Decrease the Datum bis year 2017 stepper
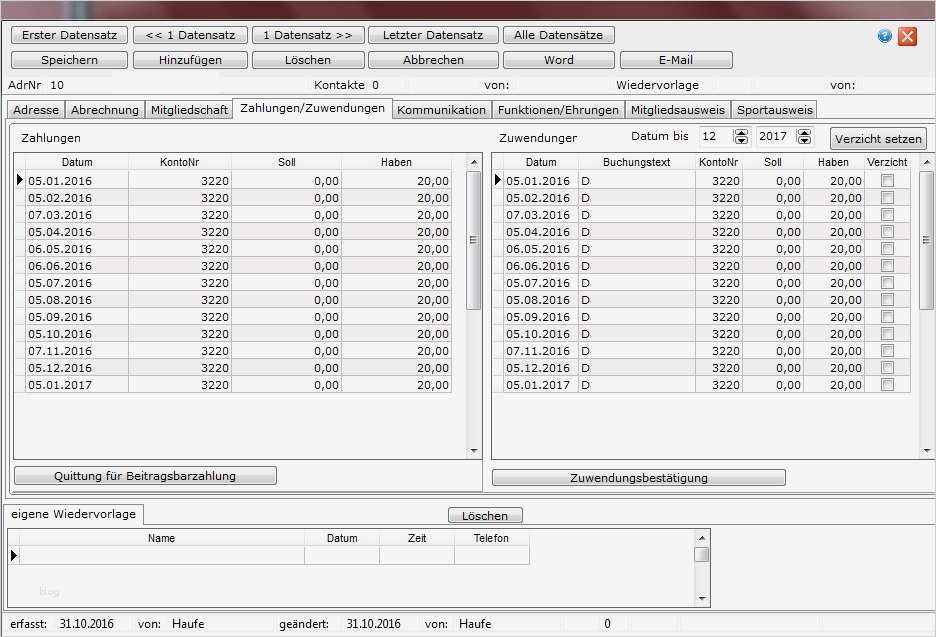 tap(804, 141)
